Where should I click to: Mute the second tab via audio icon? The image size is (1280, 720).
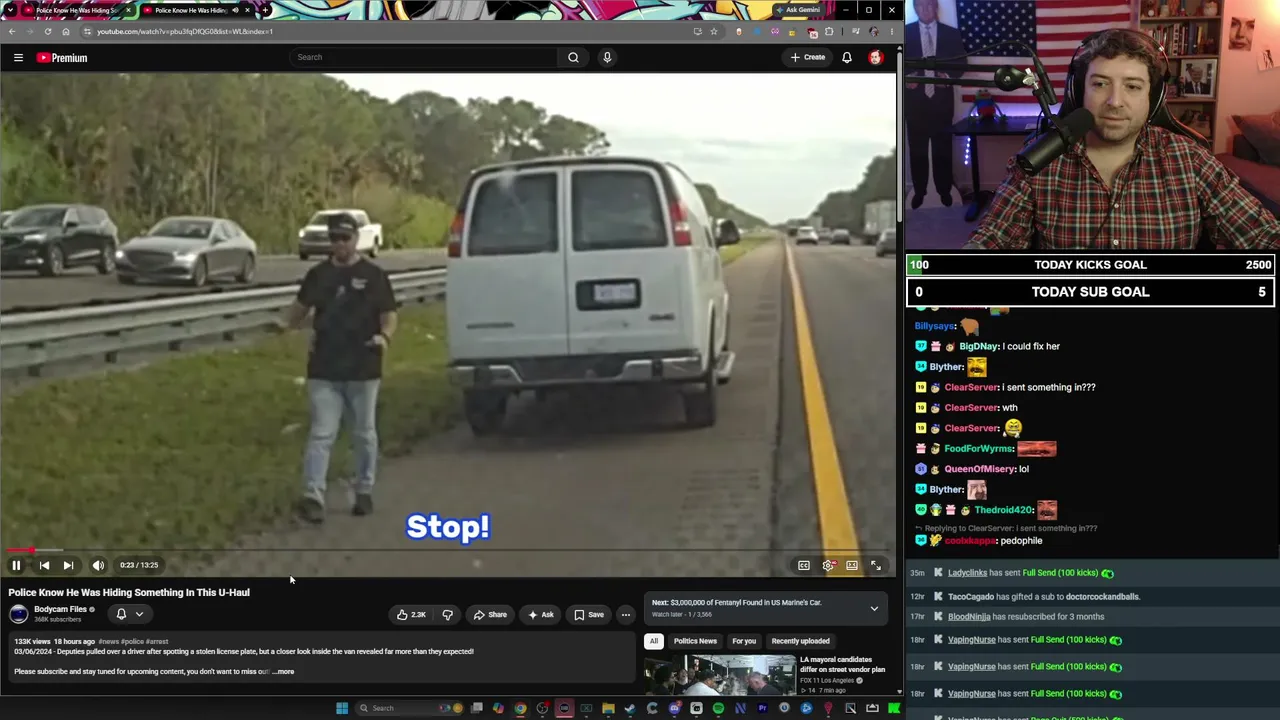coord(235,10)
